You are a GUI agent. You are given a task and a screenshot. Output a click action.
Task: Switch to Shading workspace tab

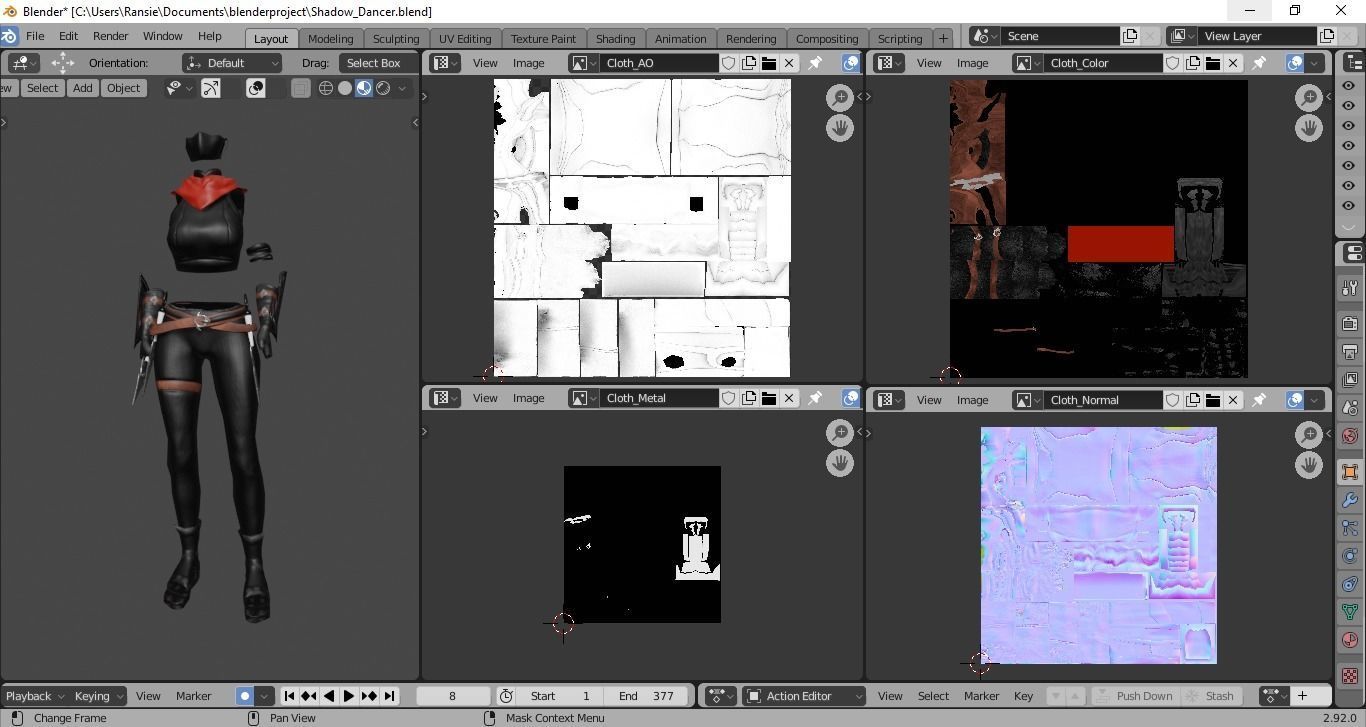tap(615, 38)
